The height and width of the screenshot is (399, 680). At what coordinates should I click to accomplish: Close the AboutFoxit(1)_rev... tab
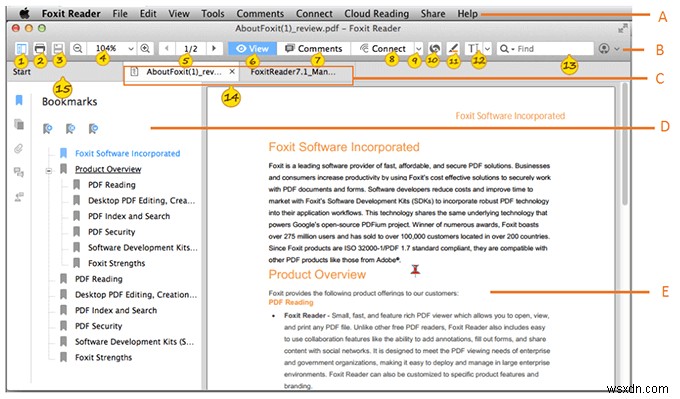232,72
